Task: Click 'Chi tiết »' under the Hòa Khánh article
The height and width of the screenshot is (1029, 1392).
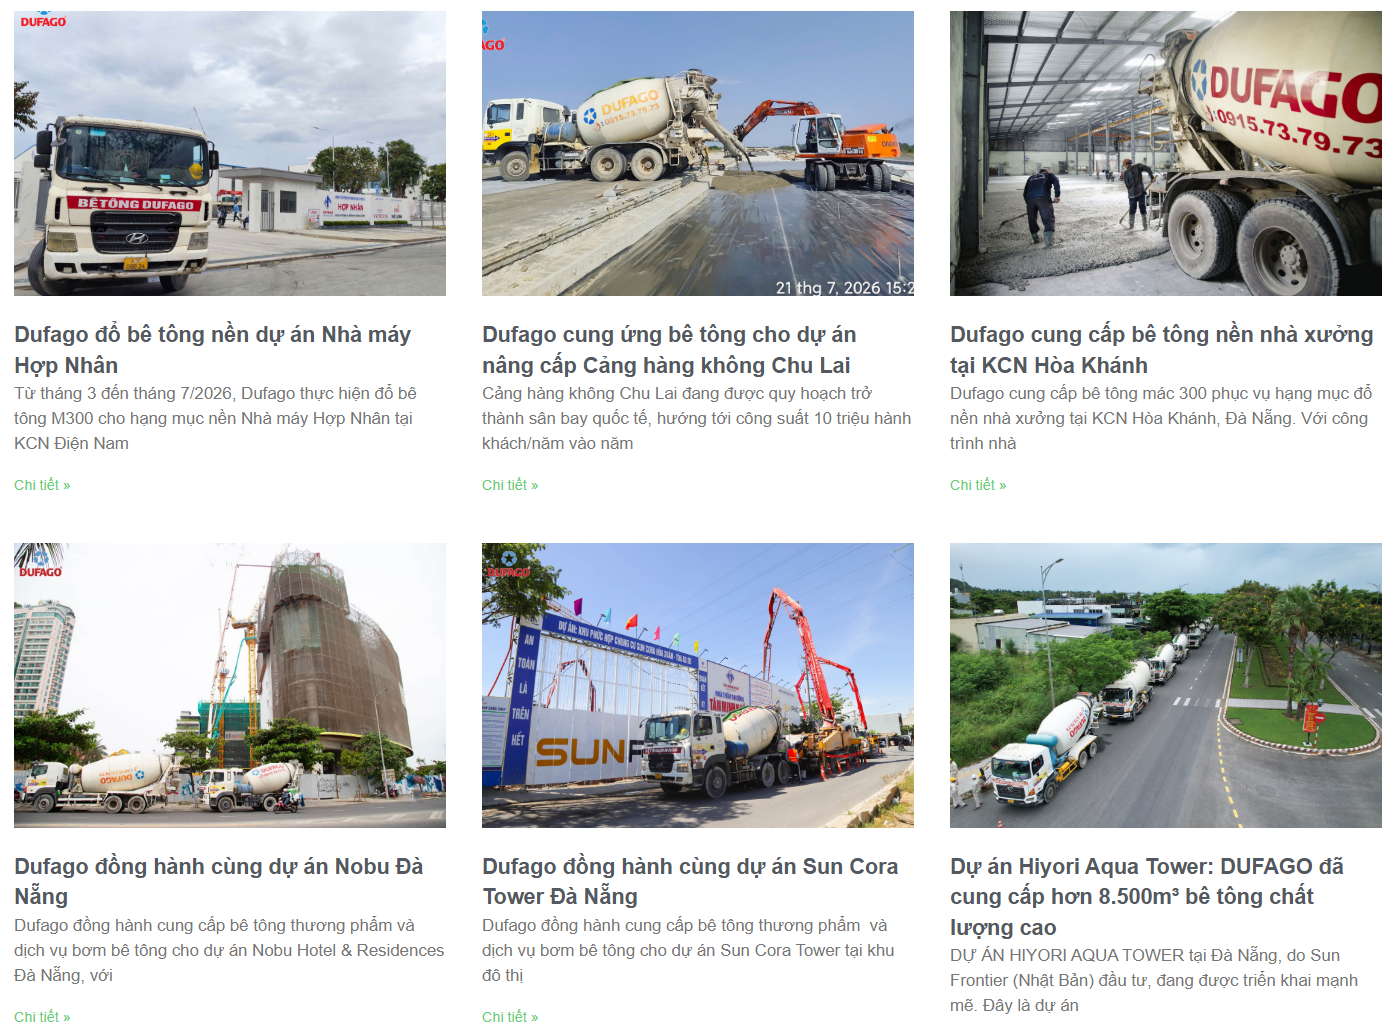Action: [x=978, y=485]
